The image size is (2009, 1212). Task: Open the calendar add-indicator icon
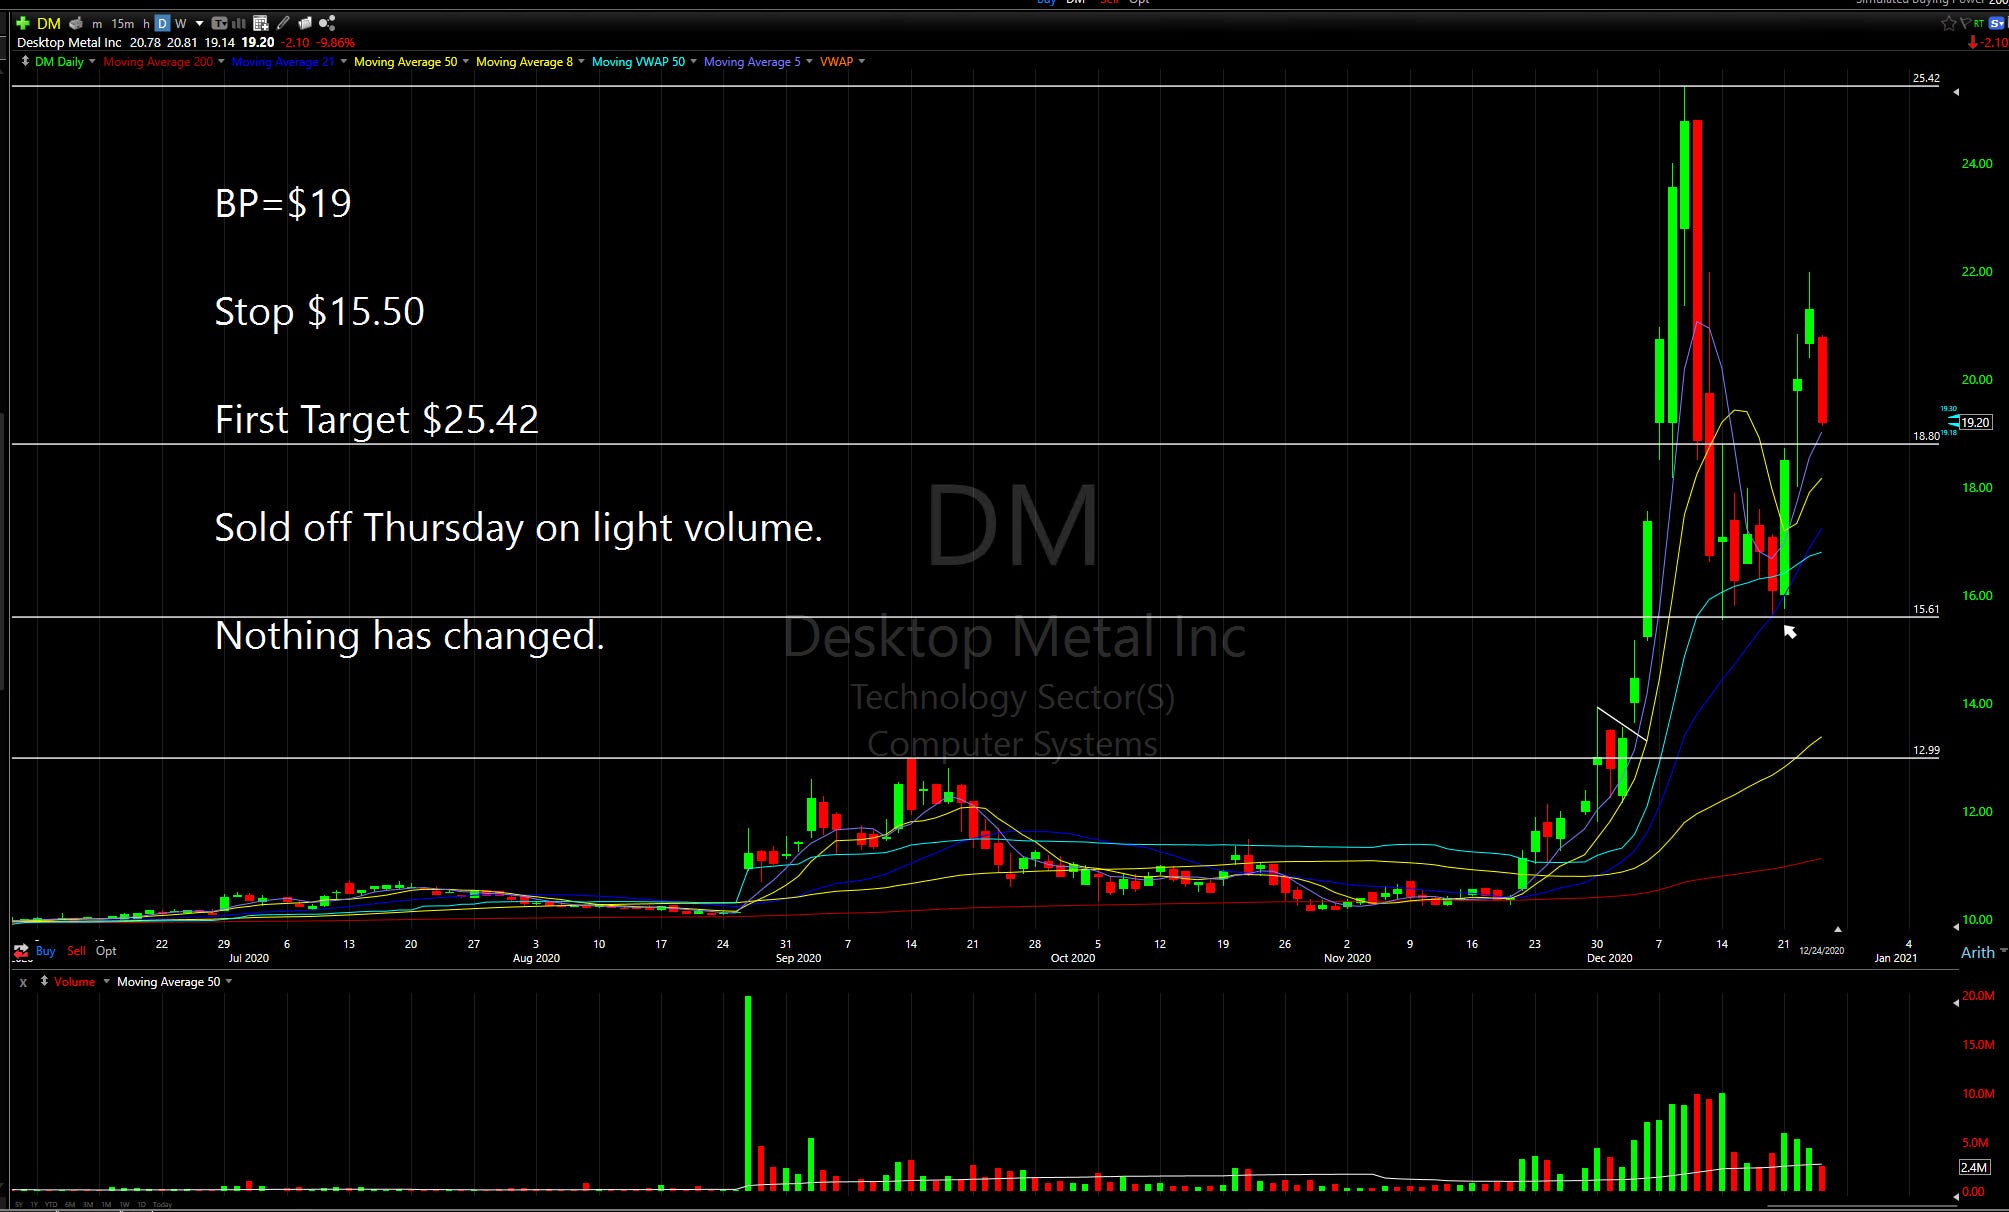(260, 23)
